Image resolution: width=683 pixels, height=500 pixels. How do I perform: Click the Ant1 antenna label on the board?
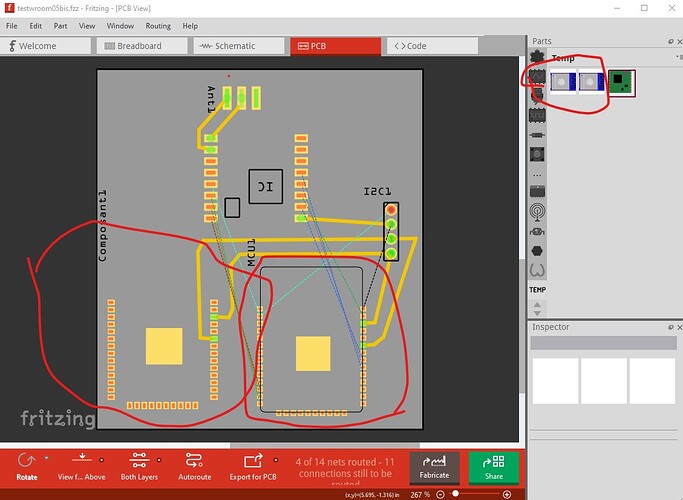pos(211,99)
